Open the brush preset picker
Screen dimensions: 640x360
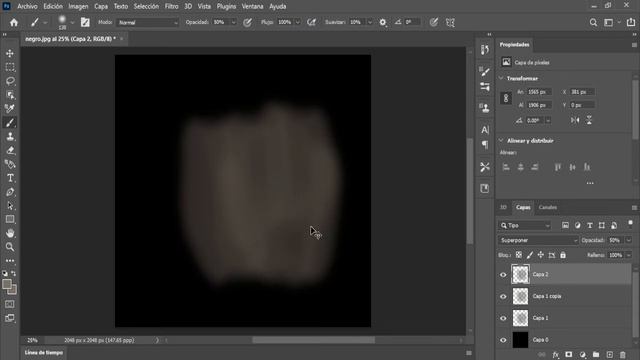pyautogui.click(x=72, y=22)
